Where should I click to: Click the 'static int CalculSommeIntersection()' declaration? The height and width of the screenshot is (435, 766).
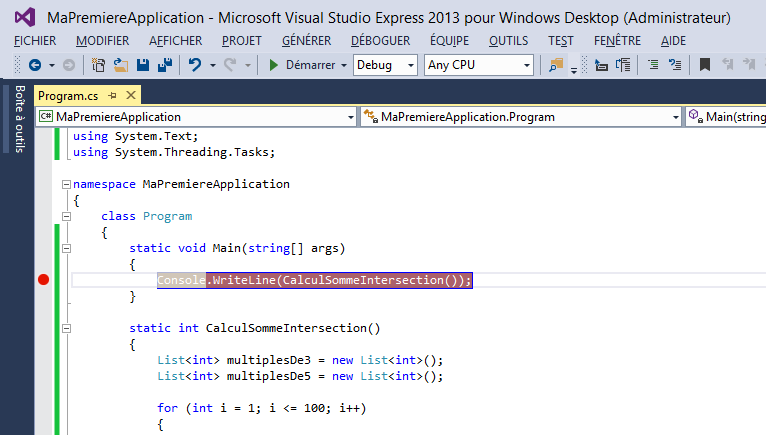coord(255,328)
